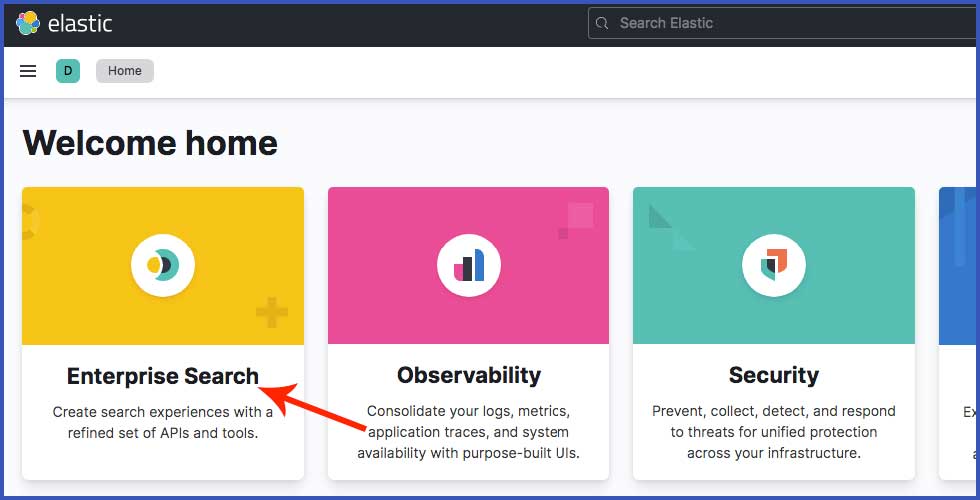Open the D space avatar

click(68, 71)
